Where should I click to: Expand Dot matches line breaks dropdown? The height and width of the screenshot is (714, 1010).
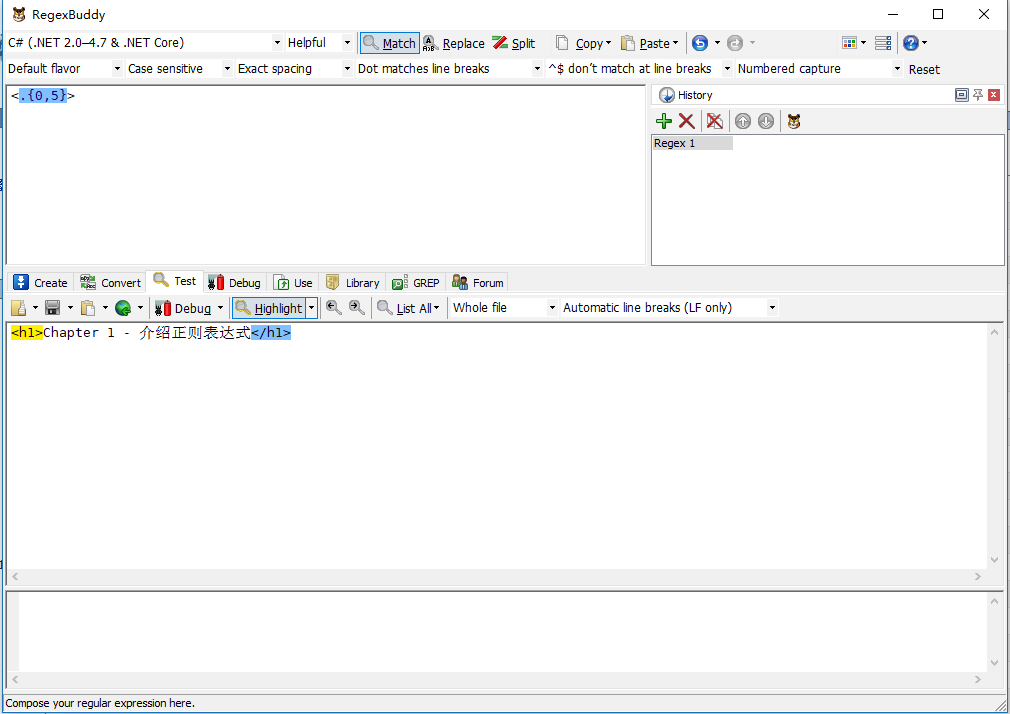pos(537,68)
